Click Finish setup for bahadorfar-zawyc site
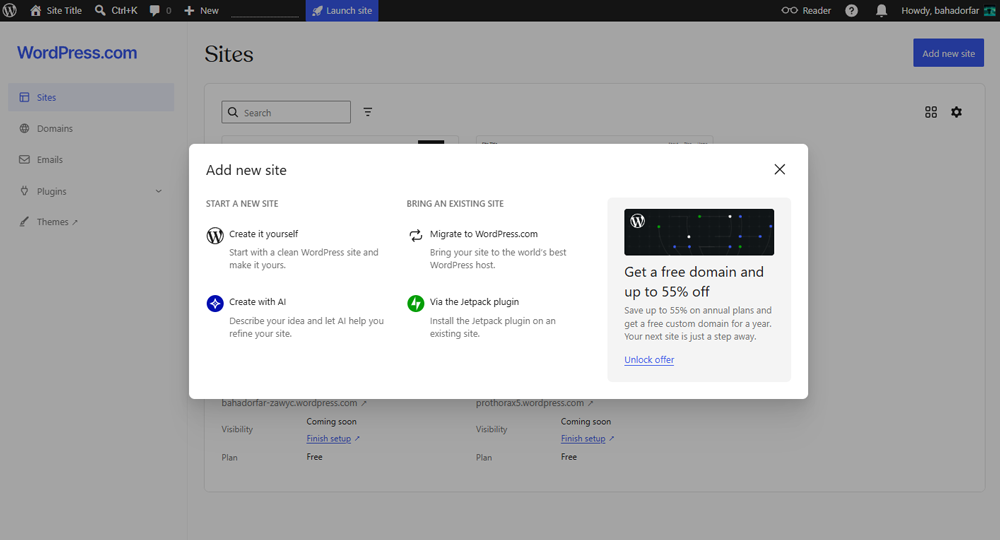The image size is (1000, 540). [x=333, y=439]
